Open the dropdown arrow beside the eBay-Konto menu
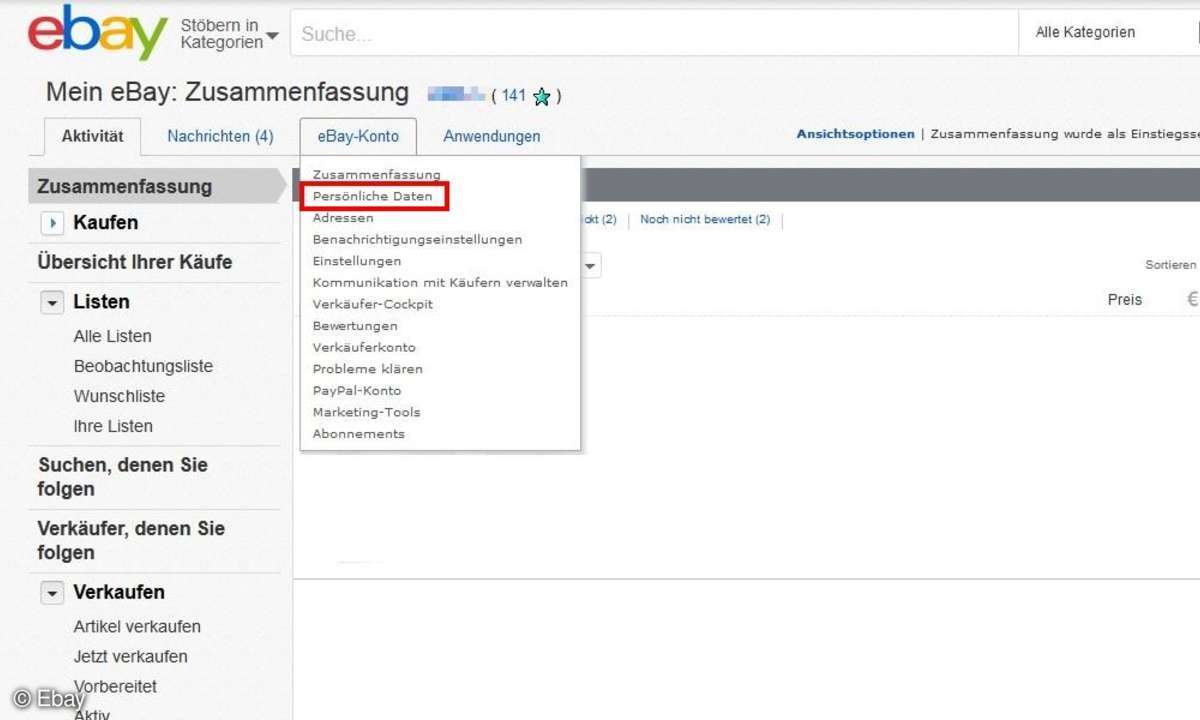This screenshot has width=1200, height=720. (x=590, y=266)
